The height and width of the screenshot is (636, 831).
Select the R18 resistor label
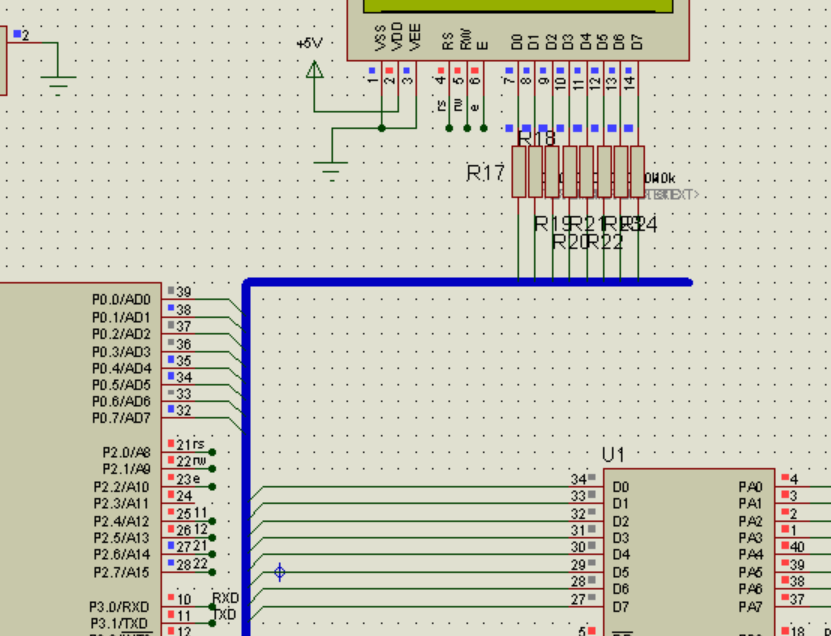[x=536, y=138]
